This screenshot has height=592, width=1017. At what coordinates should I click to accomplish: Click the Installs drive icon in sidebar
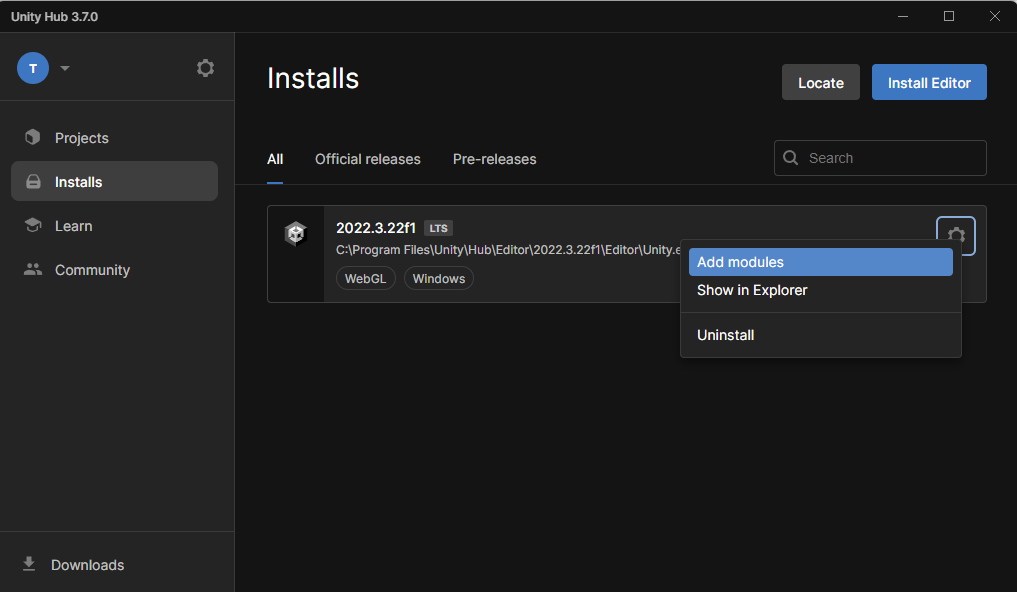tap(33, 182)
